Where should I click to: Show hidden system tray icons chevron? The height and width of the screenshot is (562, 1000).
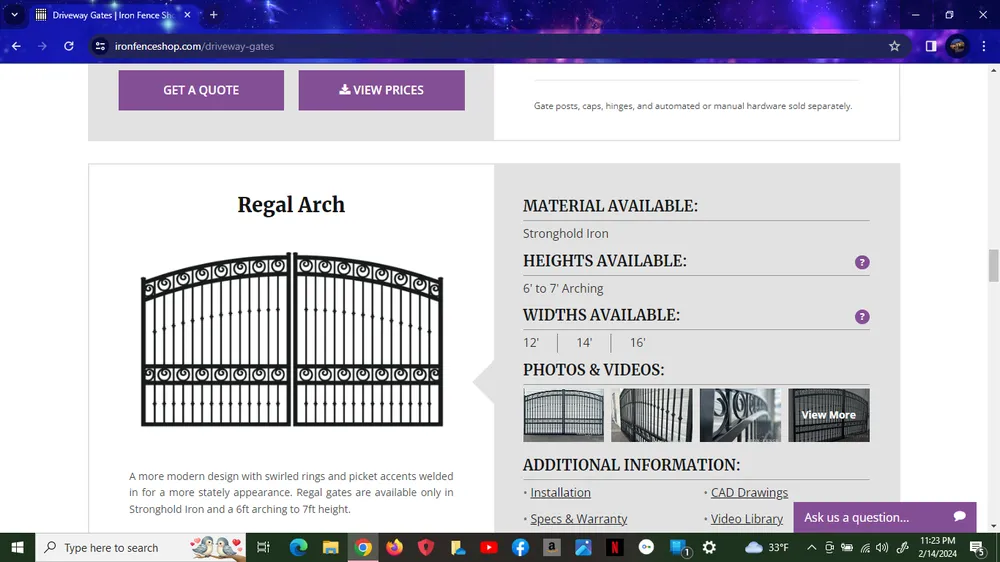811,547
